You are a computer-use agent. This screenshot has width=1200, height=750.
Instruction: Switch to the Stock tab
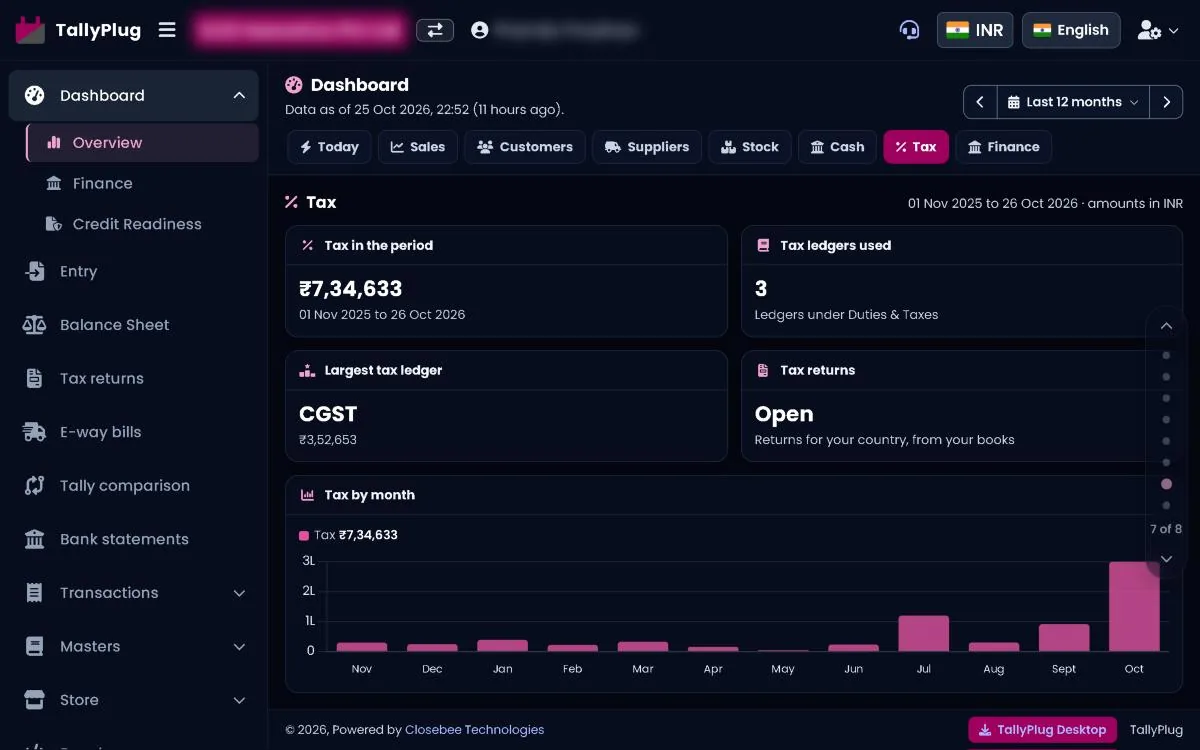pos(750,147)
